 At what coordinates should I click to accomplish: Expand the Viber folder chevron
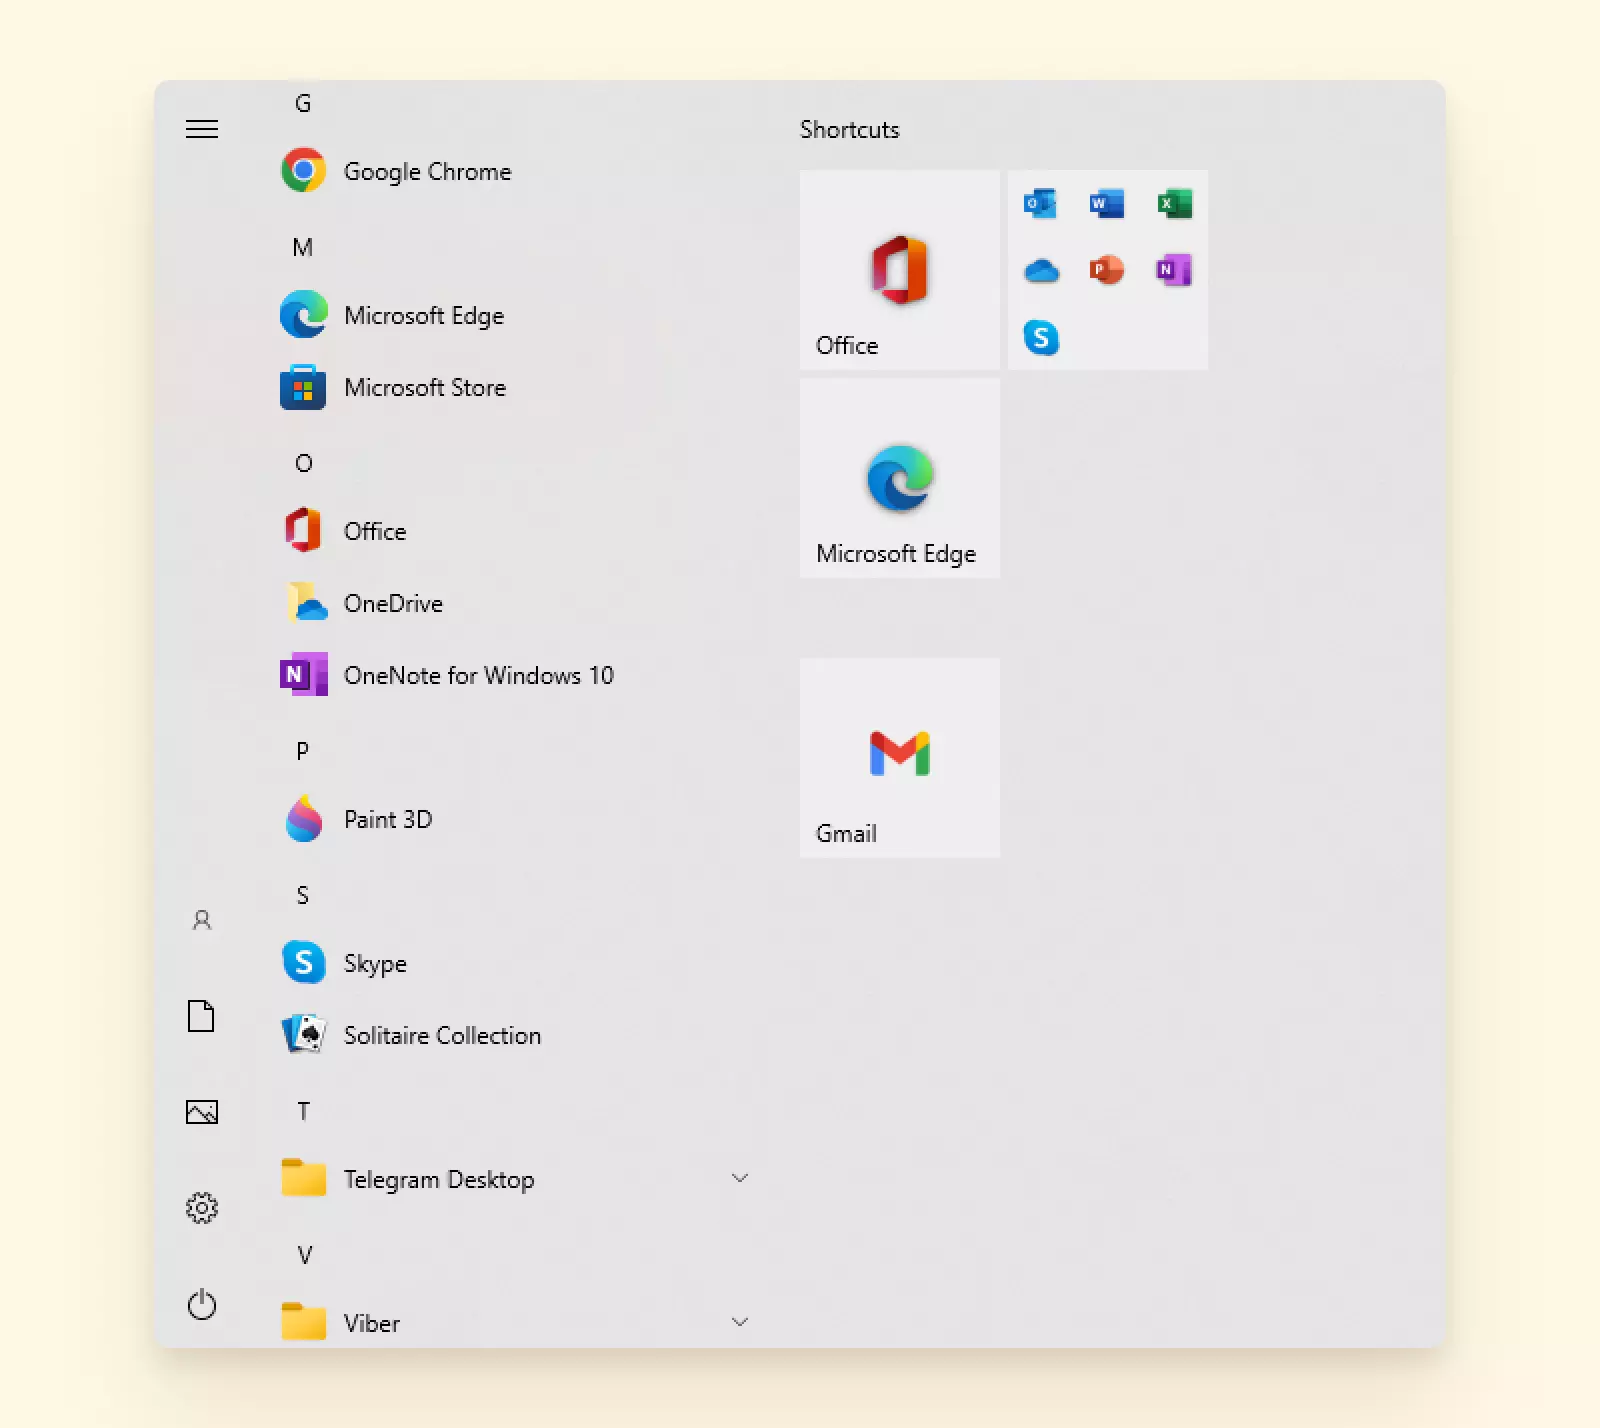(740, 1322)
